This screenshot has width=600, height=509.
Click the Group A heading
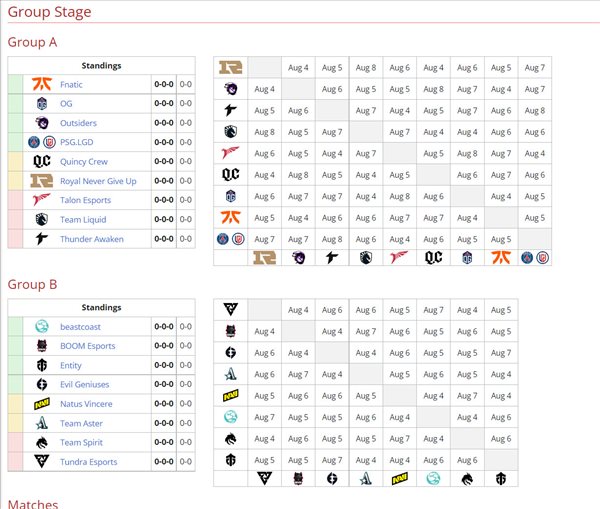pos(32,42)
